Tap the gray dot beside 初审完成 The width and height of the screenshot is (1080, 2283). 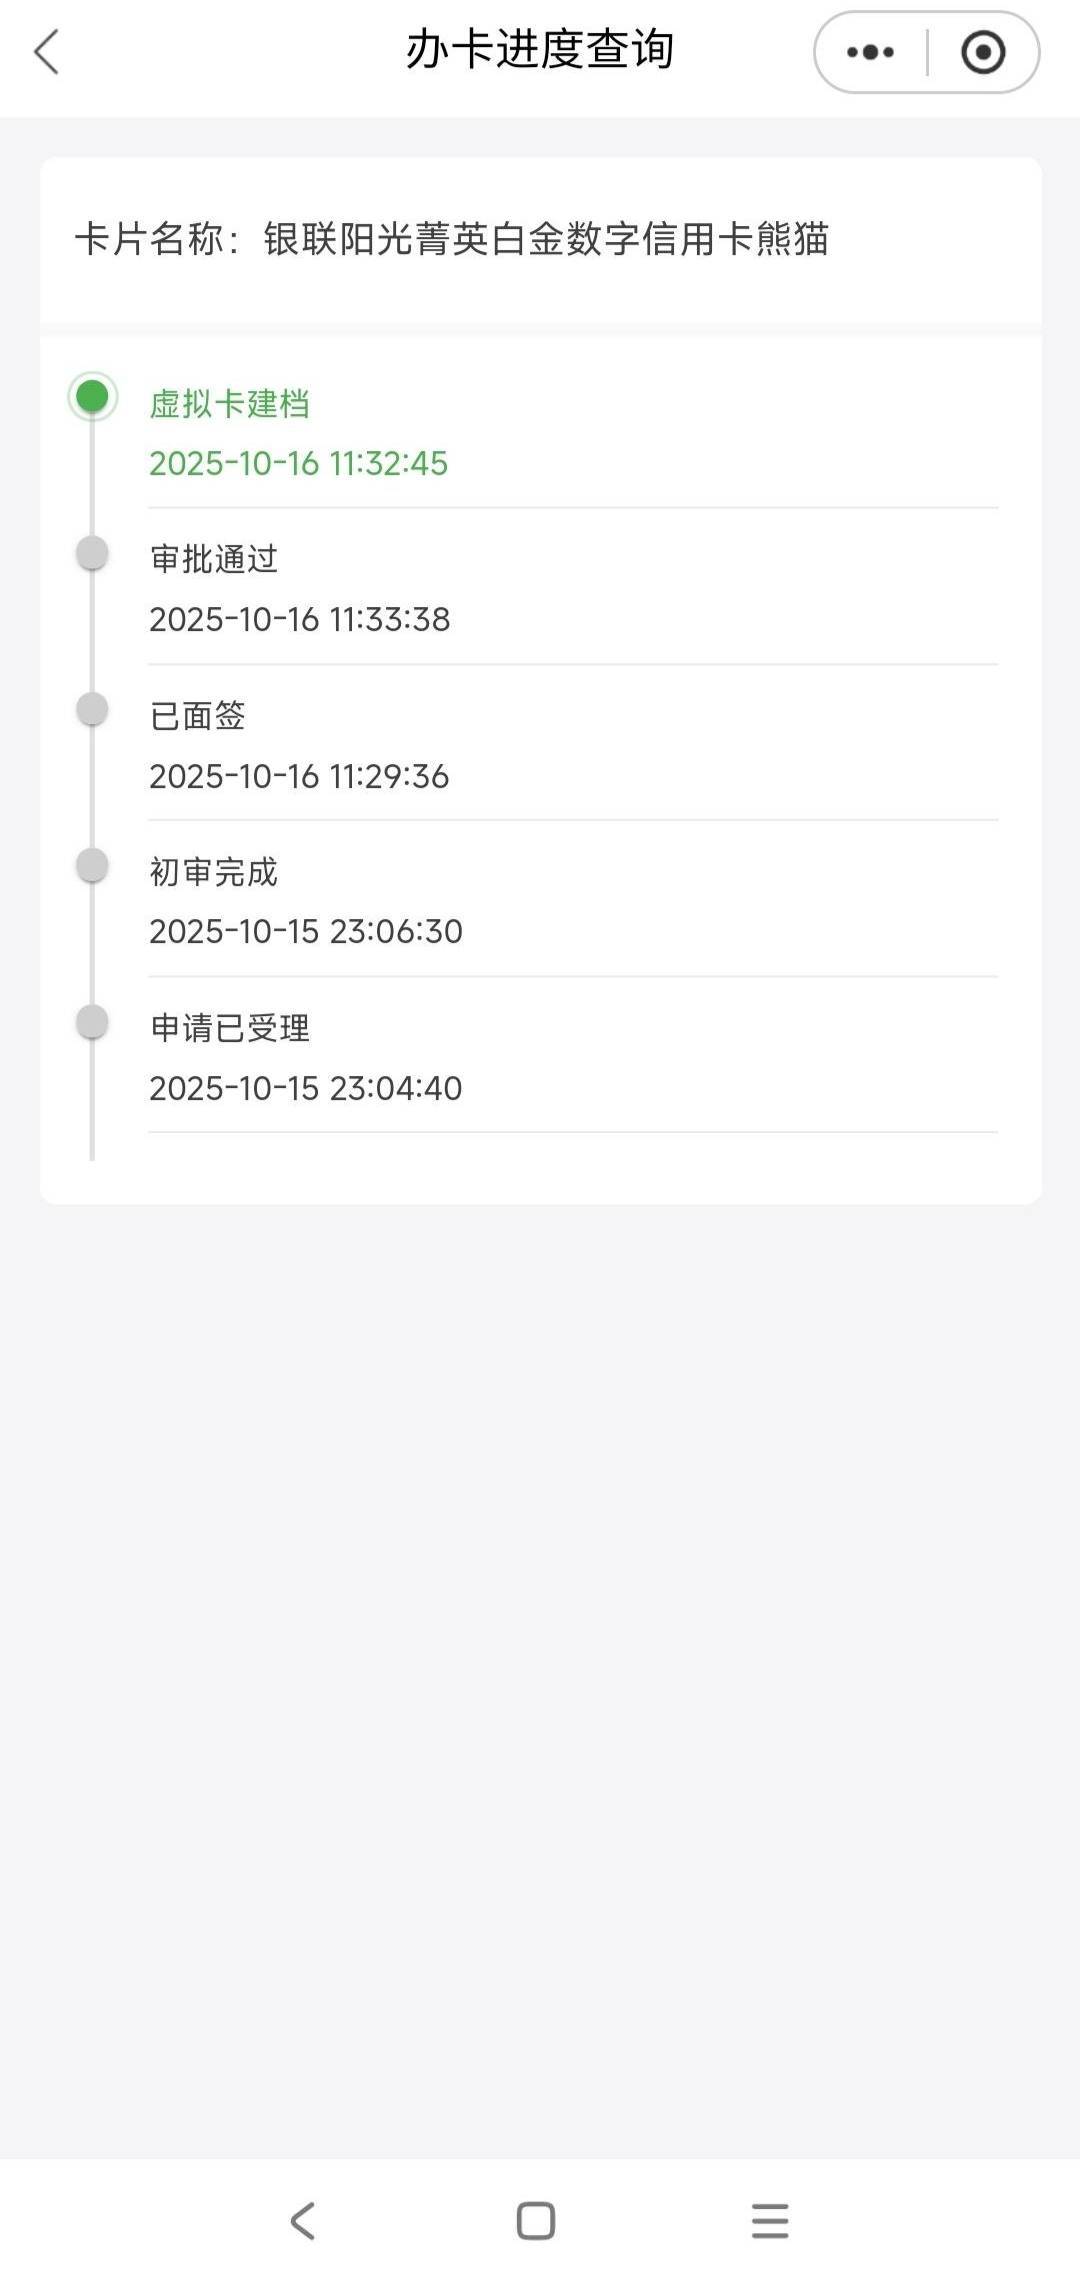[x=92, y=865]
